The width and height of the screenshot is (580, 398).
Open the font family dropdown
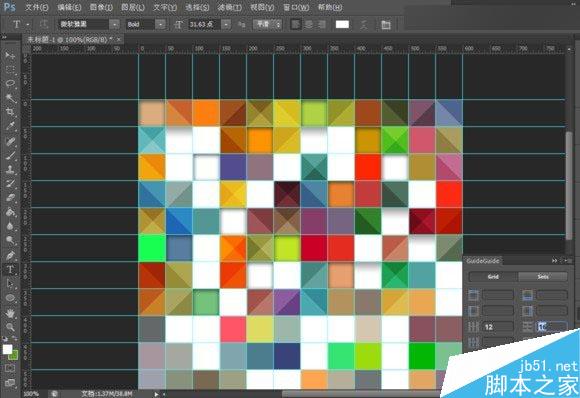114,24
